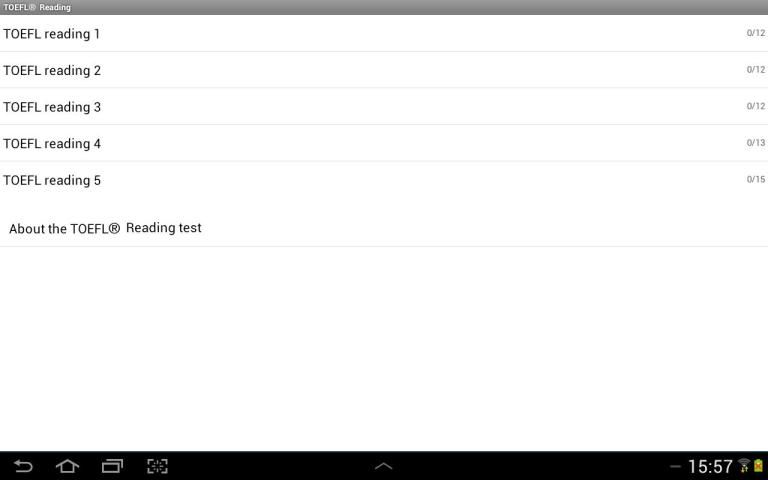Click the 0/12 score for reading 1
The image size is (768, 480).
click(x=756, y=33)
